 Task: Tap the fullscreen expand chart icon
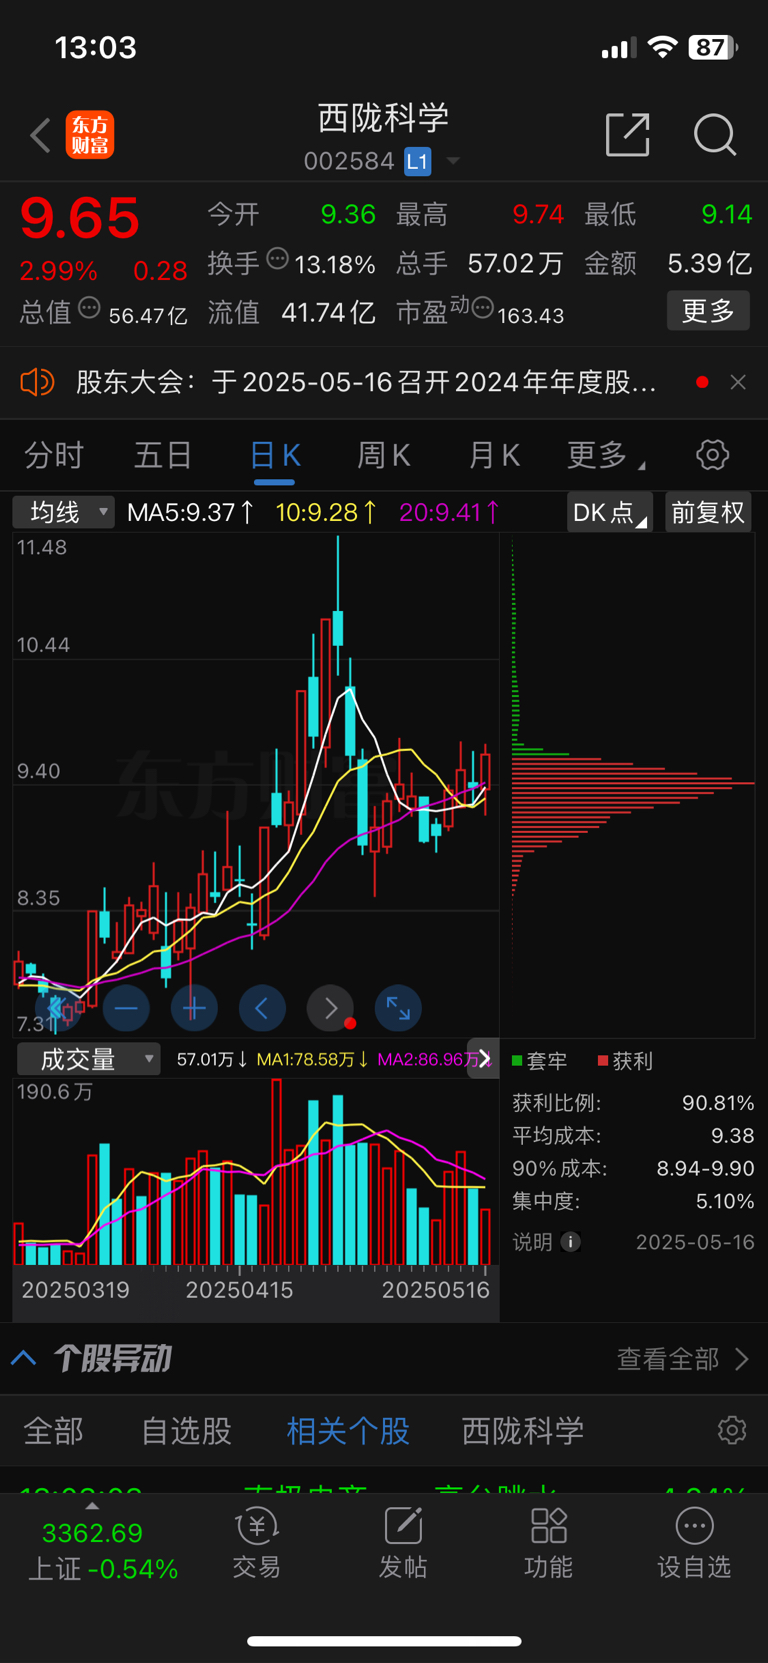pyautogui.click(x=398, y=1008)
